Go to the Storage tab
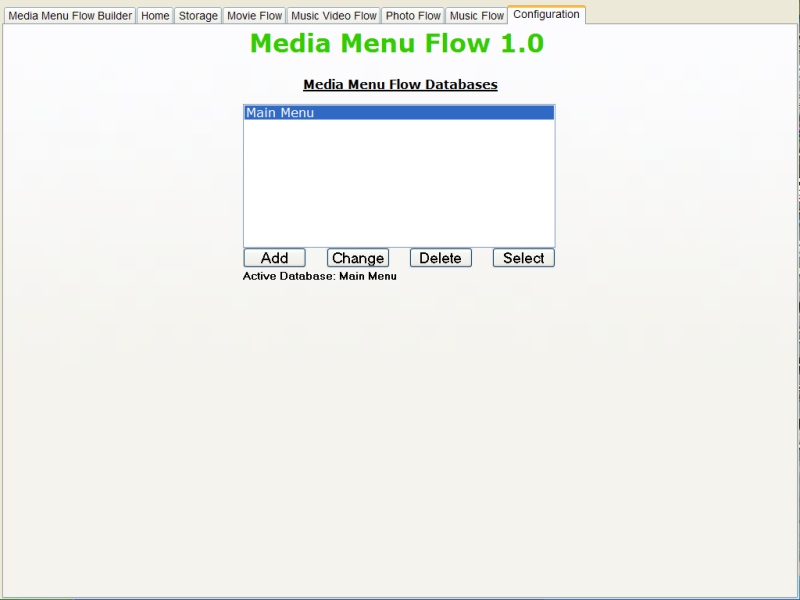The height and width of the screenshot is (600, 800). point(198,16)
